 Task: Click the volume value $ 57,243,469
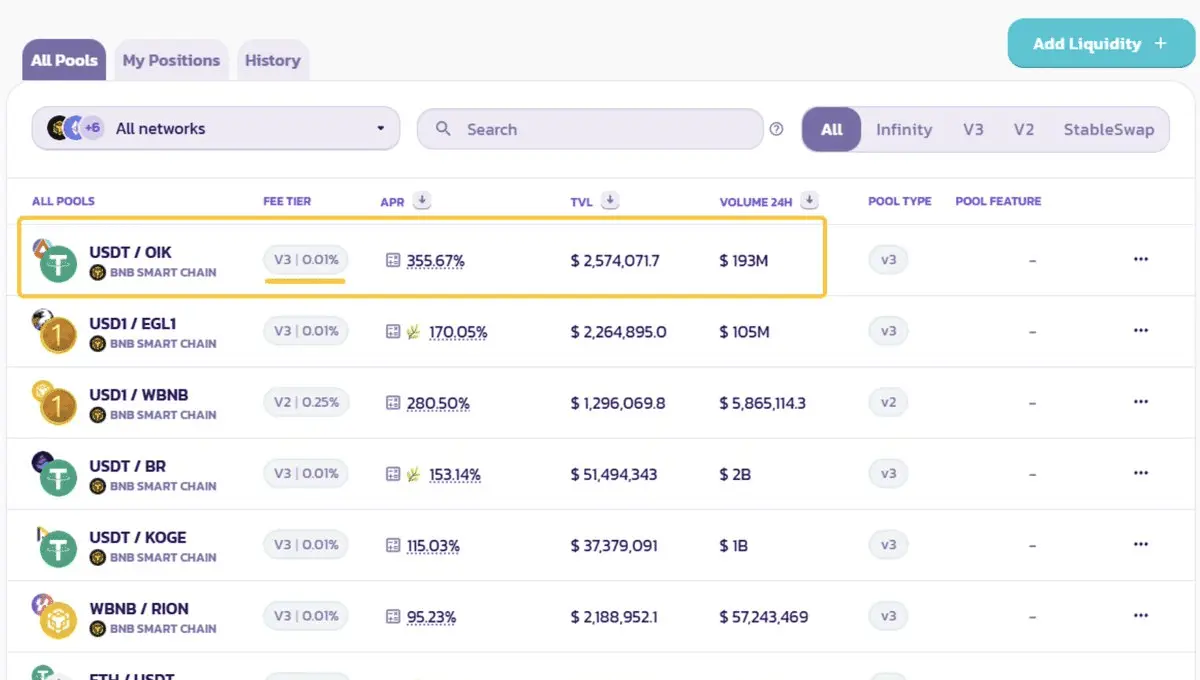[764, 617]
